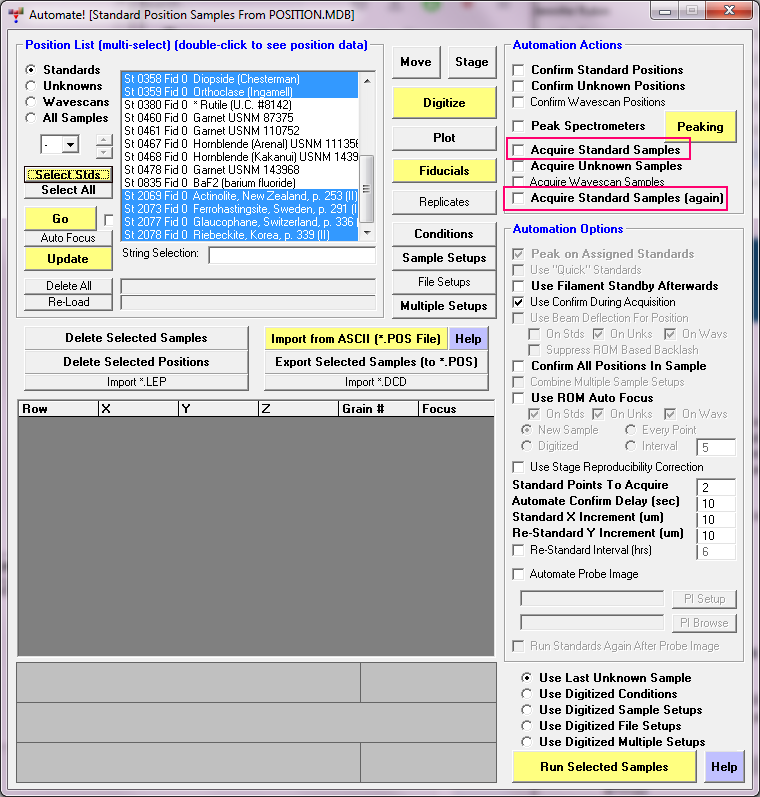This screenshot has width=760, height=797.
Task: Click the yellow Digitize button
Action: point(444,103)
